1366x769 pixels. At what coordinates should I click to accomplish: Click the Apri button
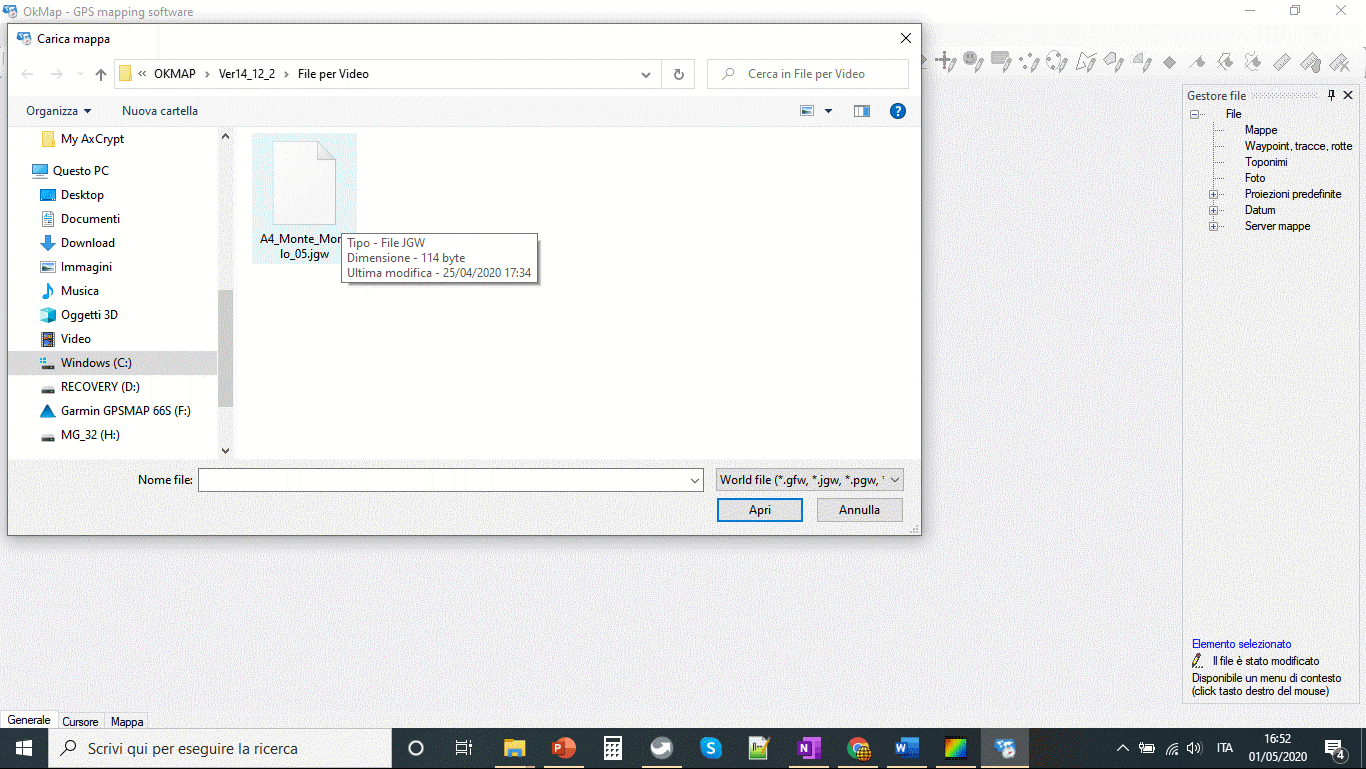760,510
